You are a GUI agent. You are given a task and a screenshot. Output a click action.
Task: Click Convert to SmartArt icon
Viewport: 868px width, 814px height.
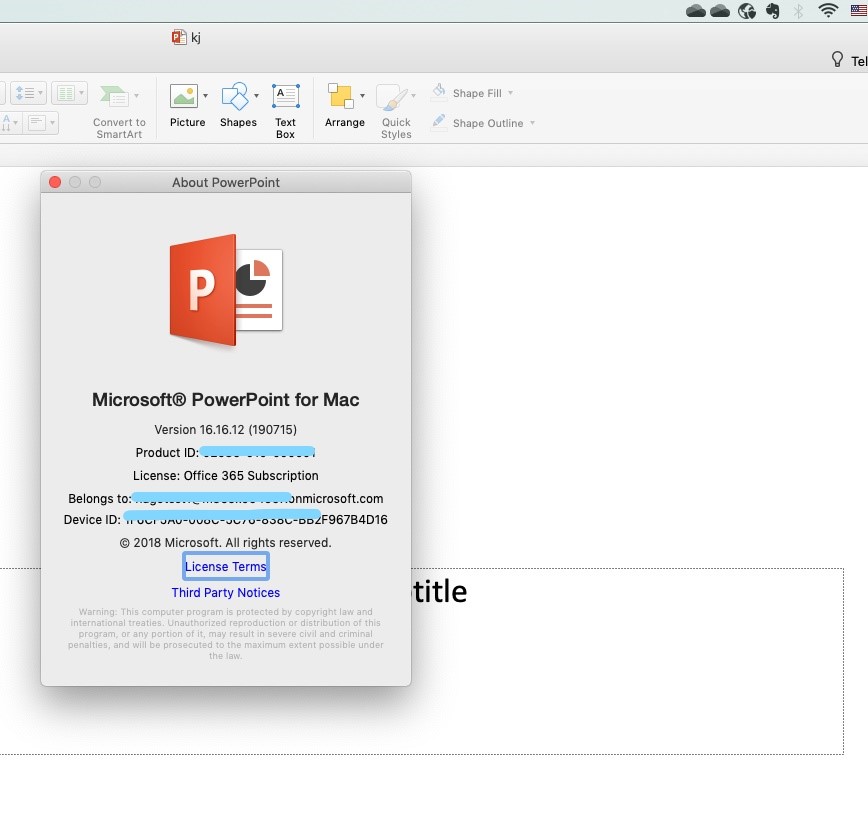pos(115,96)
